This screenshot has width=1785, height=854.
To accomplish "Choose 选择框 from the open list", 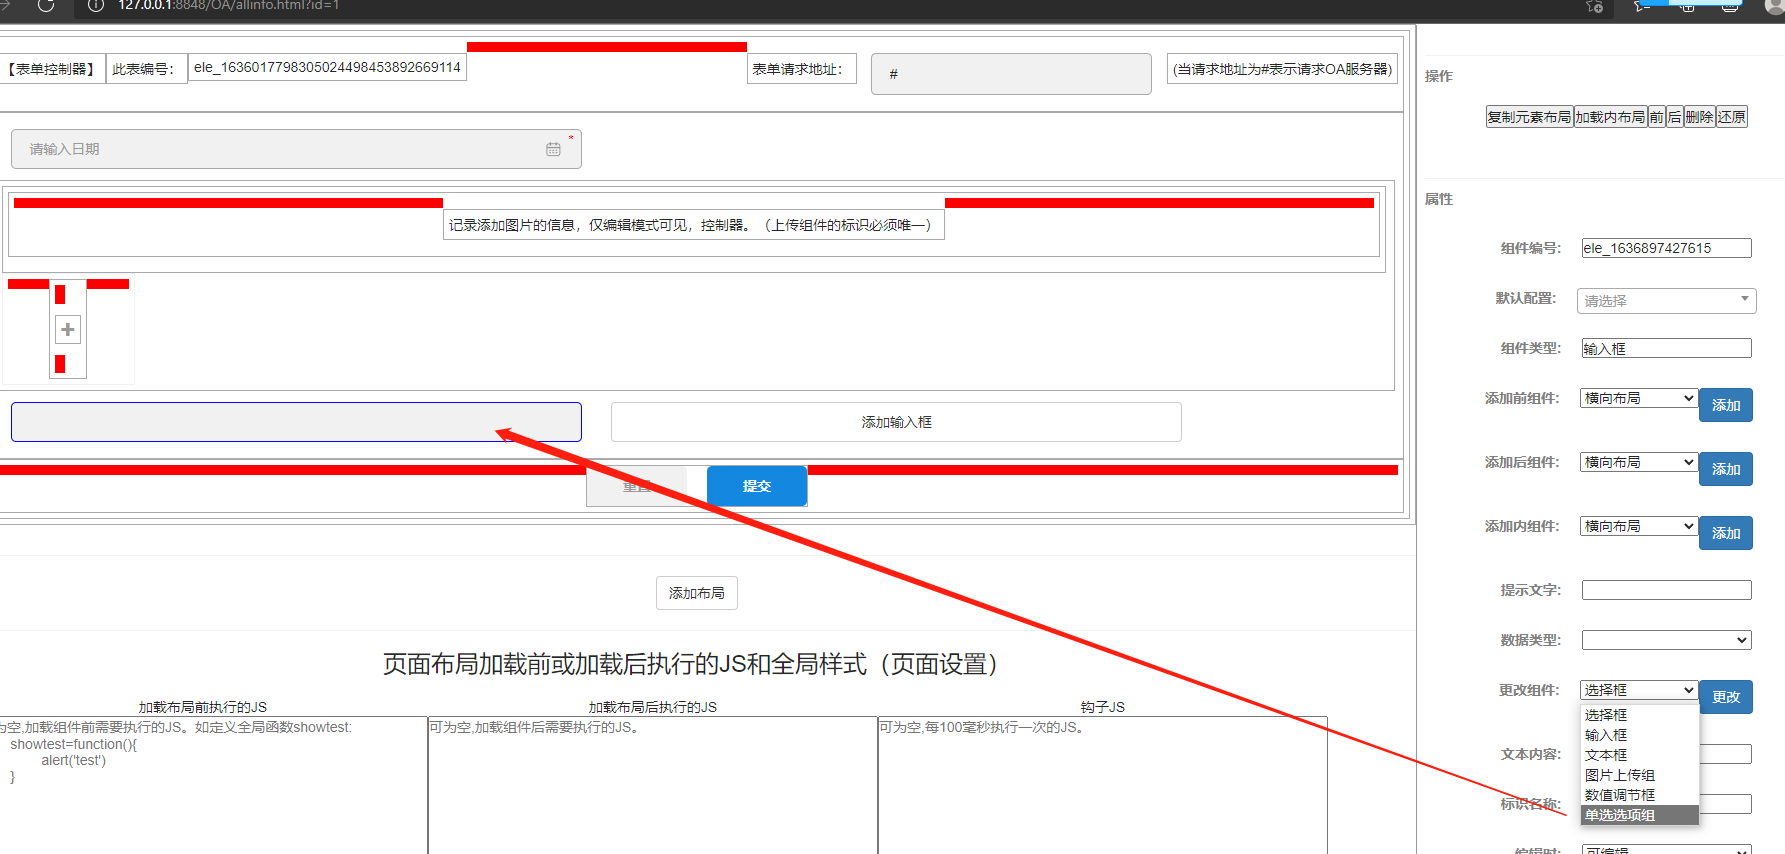I will click(x=1639, y=715).
